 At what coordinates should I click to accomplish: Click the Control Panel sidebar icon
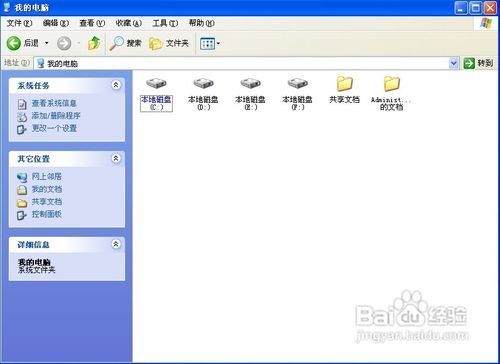click(x=22, y=215)
